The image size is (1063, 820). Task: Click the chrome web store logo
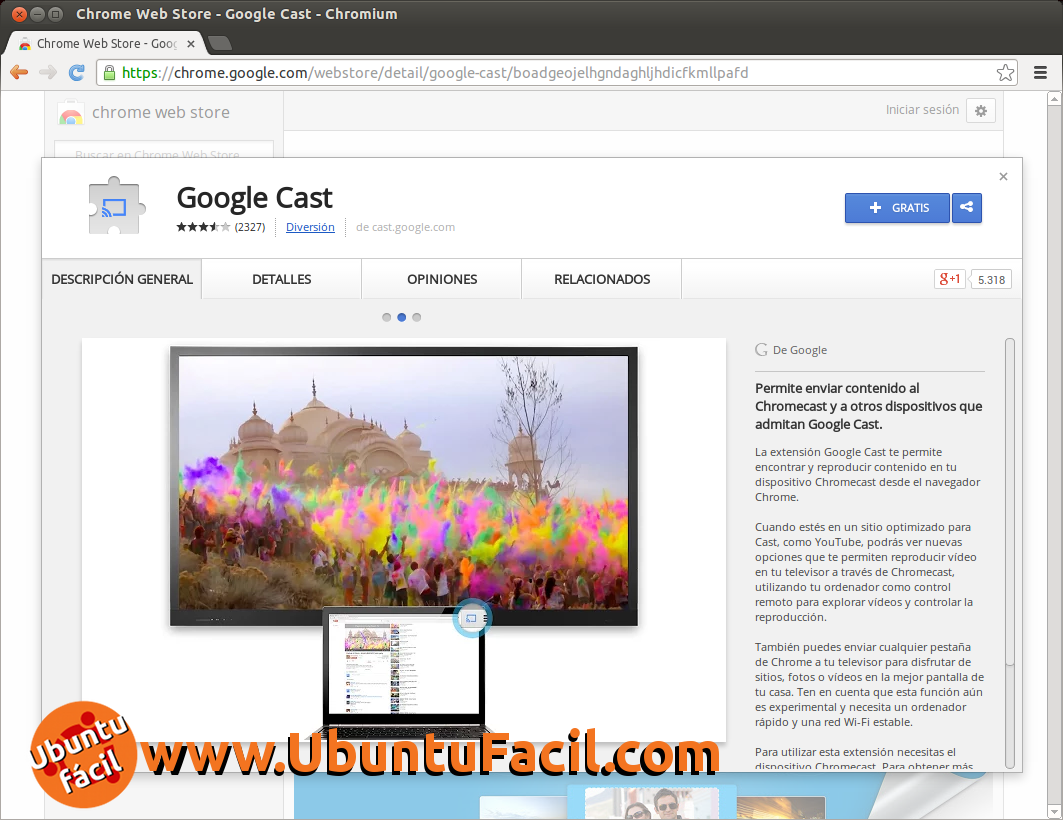coord(71,112)
